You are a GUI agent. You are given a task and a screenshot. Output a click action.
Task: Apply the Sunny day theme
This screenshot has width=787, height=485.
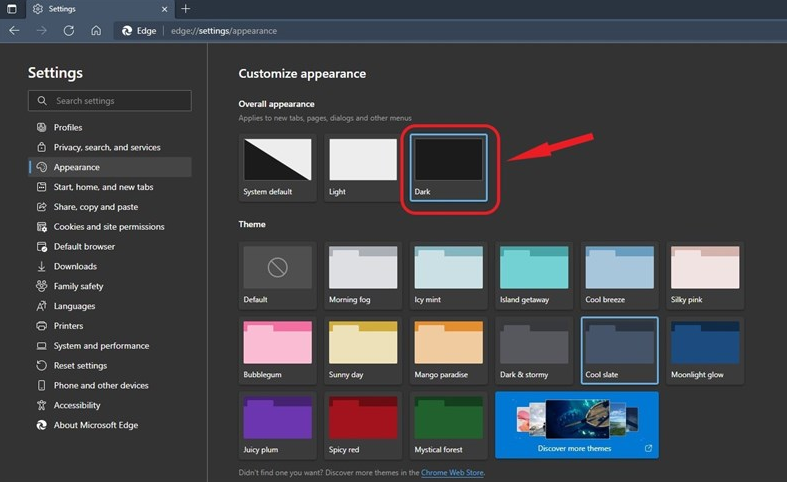tap(363, 350)
